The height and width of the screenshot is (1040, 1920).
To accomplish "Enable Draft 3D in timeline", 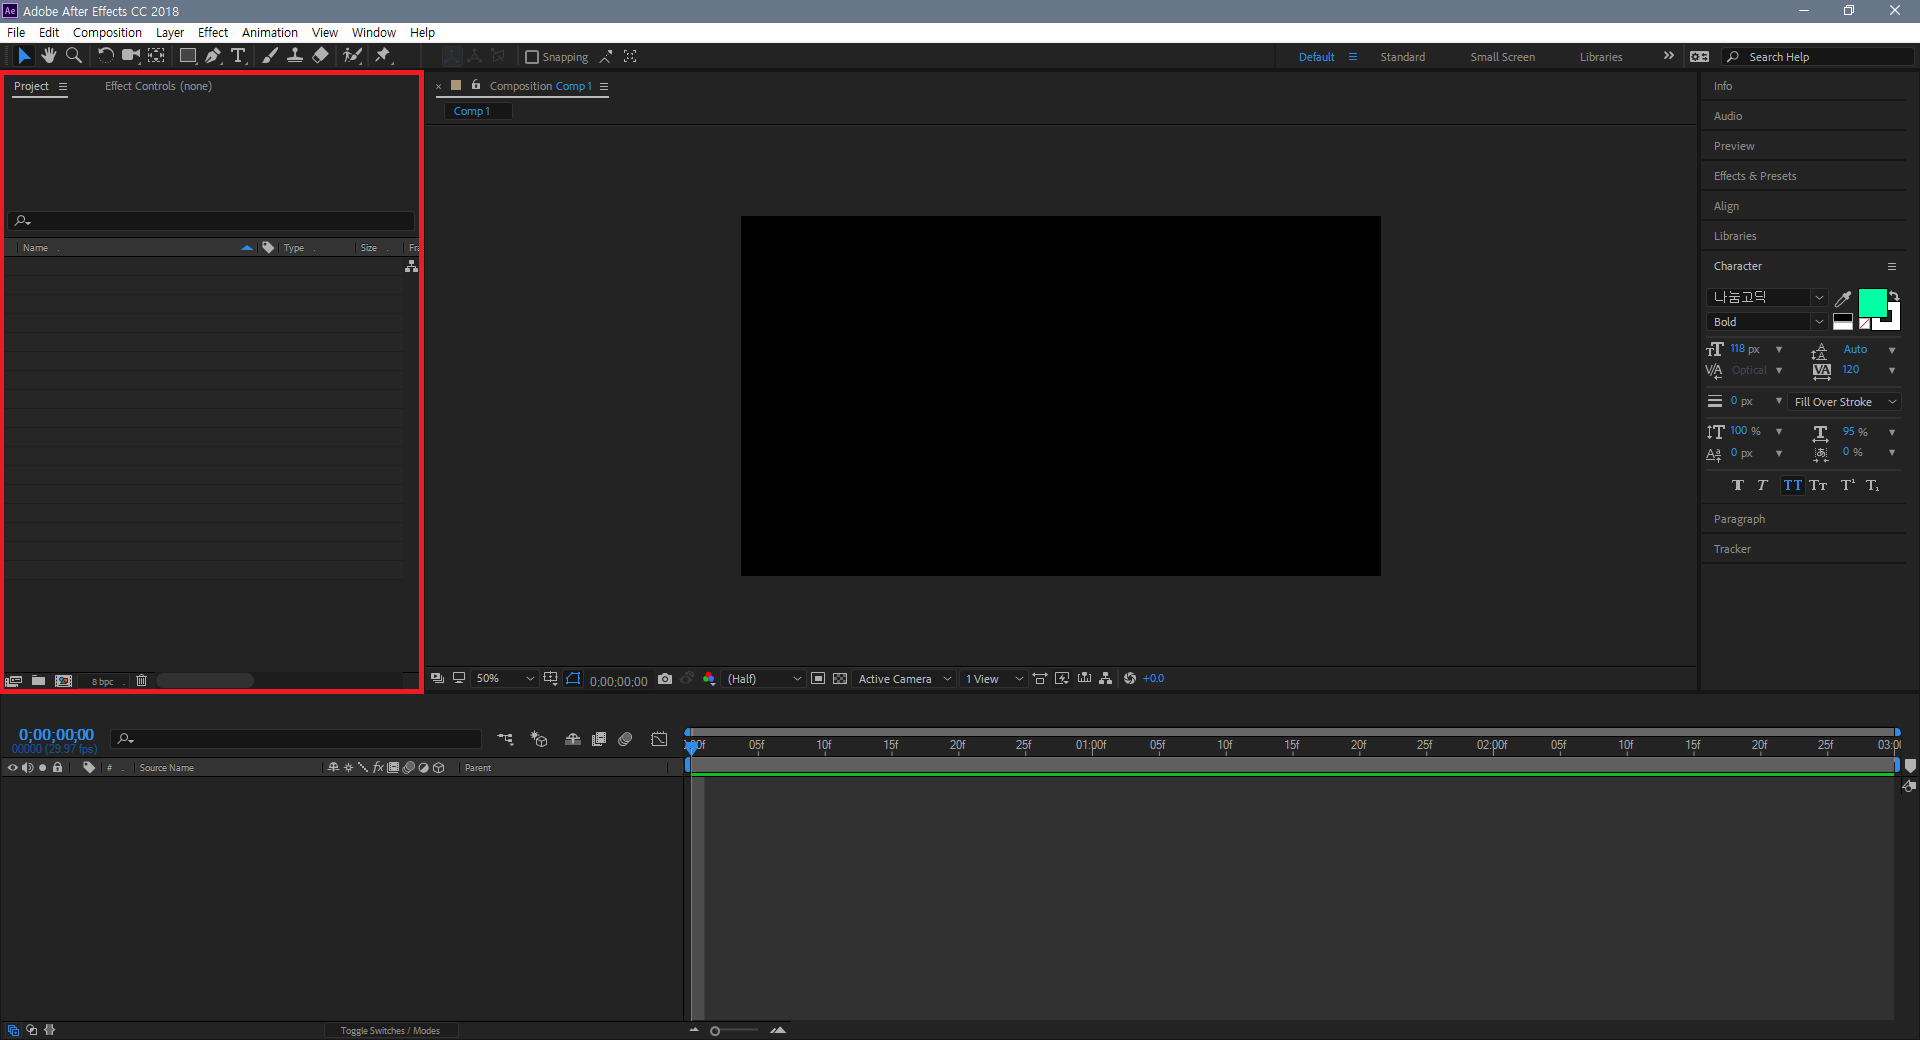I will coord(540,739).
